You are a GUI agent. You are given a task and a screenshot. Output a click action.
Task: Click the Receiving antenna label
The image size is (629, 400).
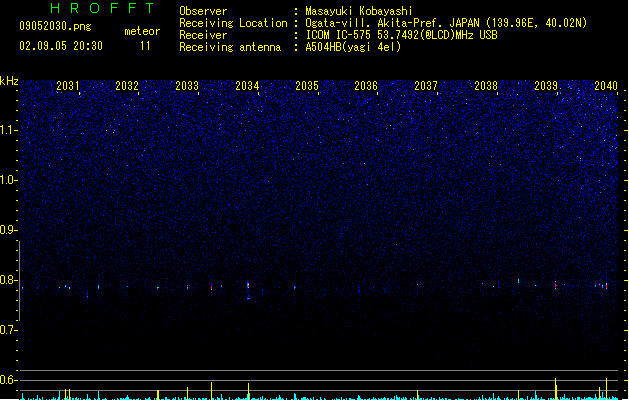(x=230, y=47)
